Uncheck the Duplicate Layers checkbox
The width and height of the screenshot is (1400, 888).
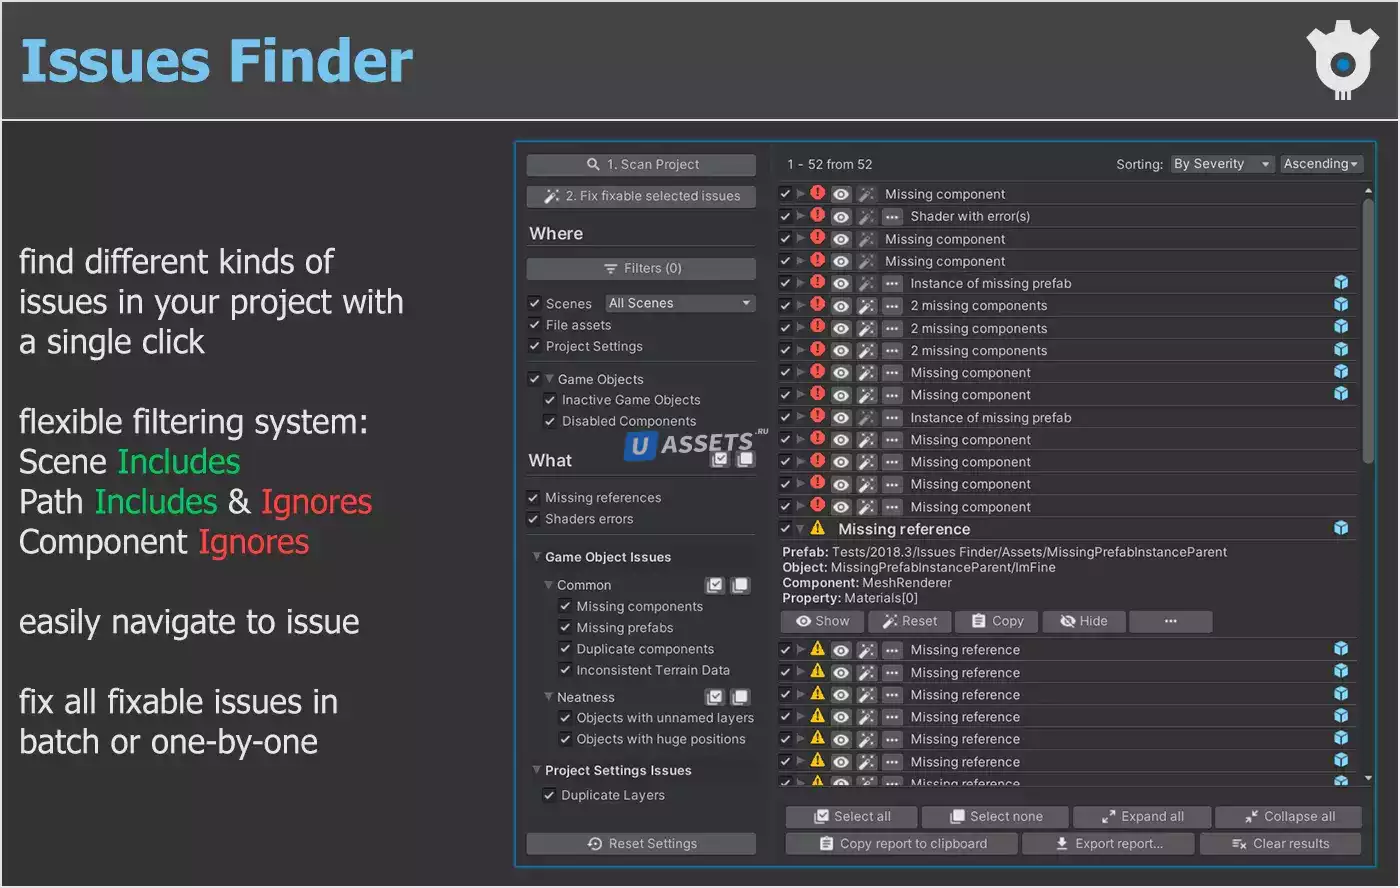pos(549,795)
